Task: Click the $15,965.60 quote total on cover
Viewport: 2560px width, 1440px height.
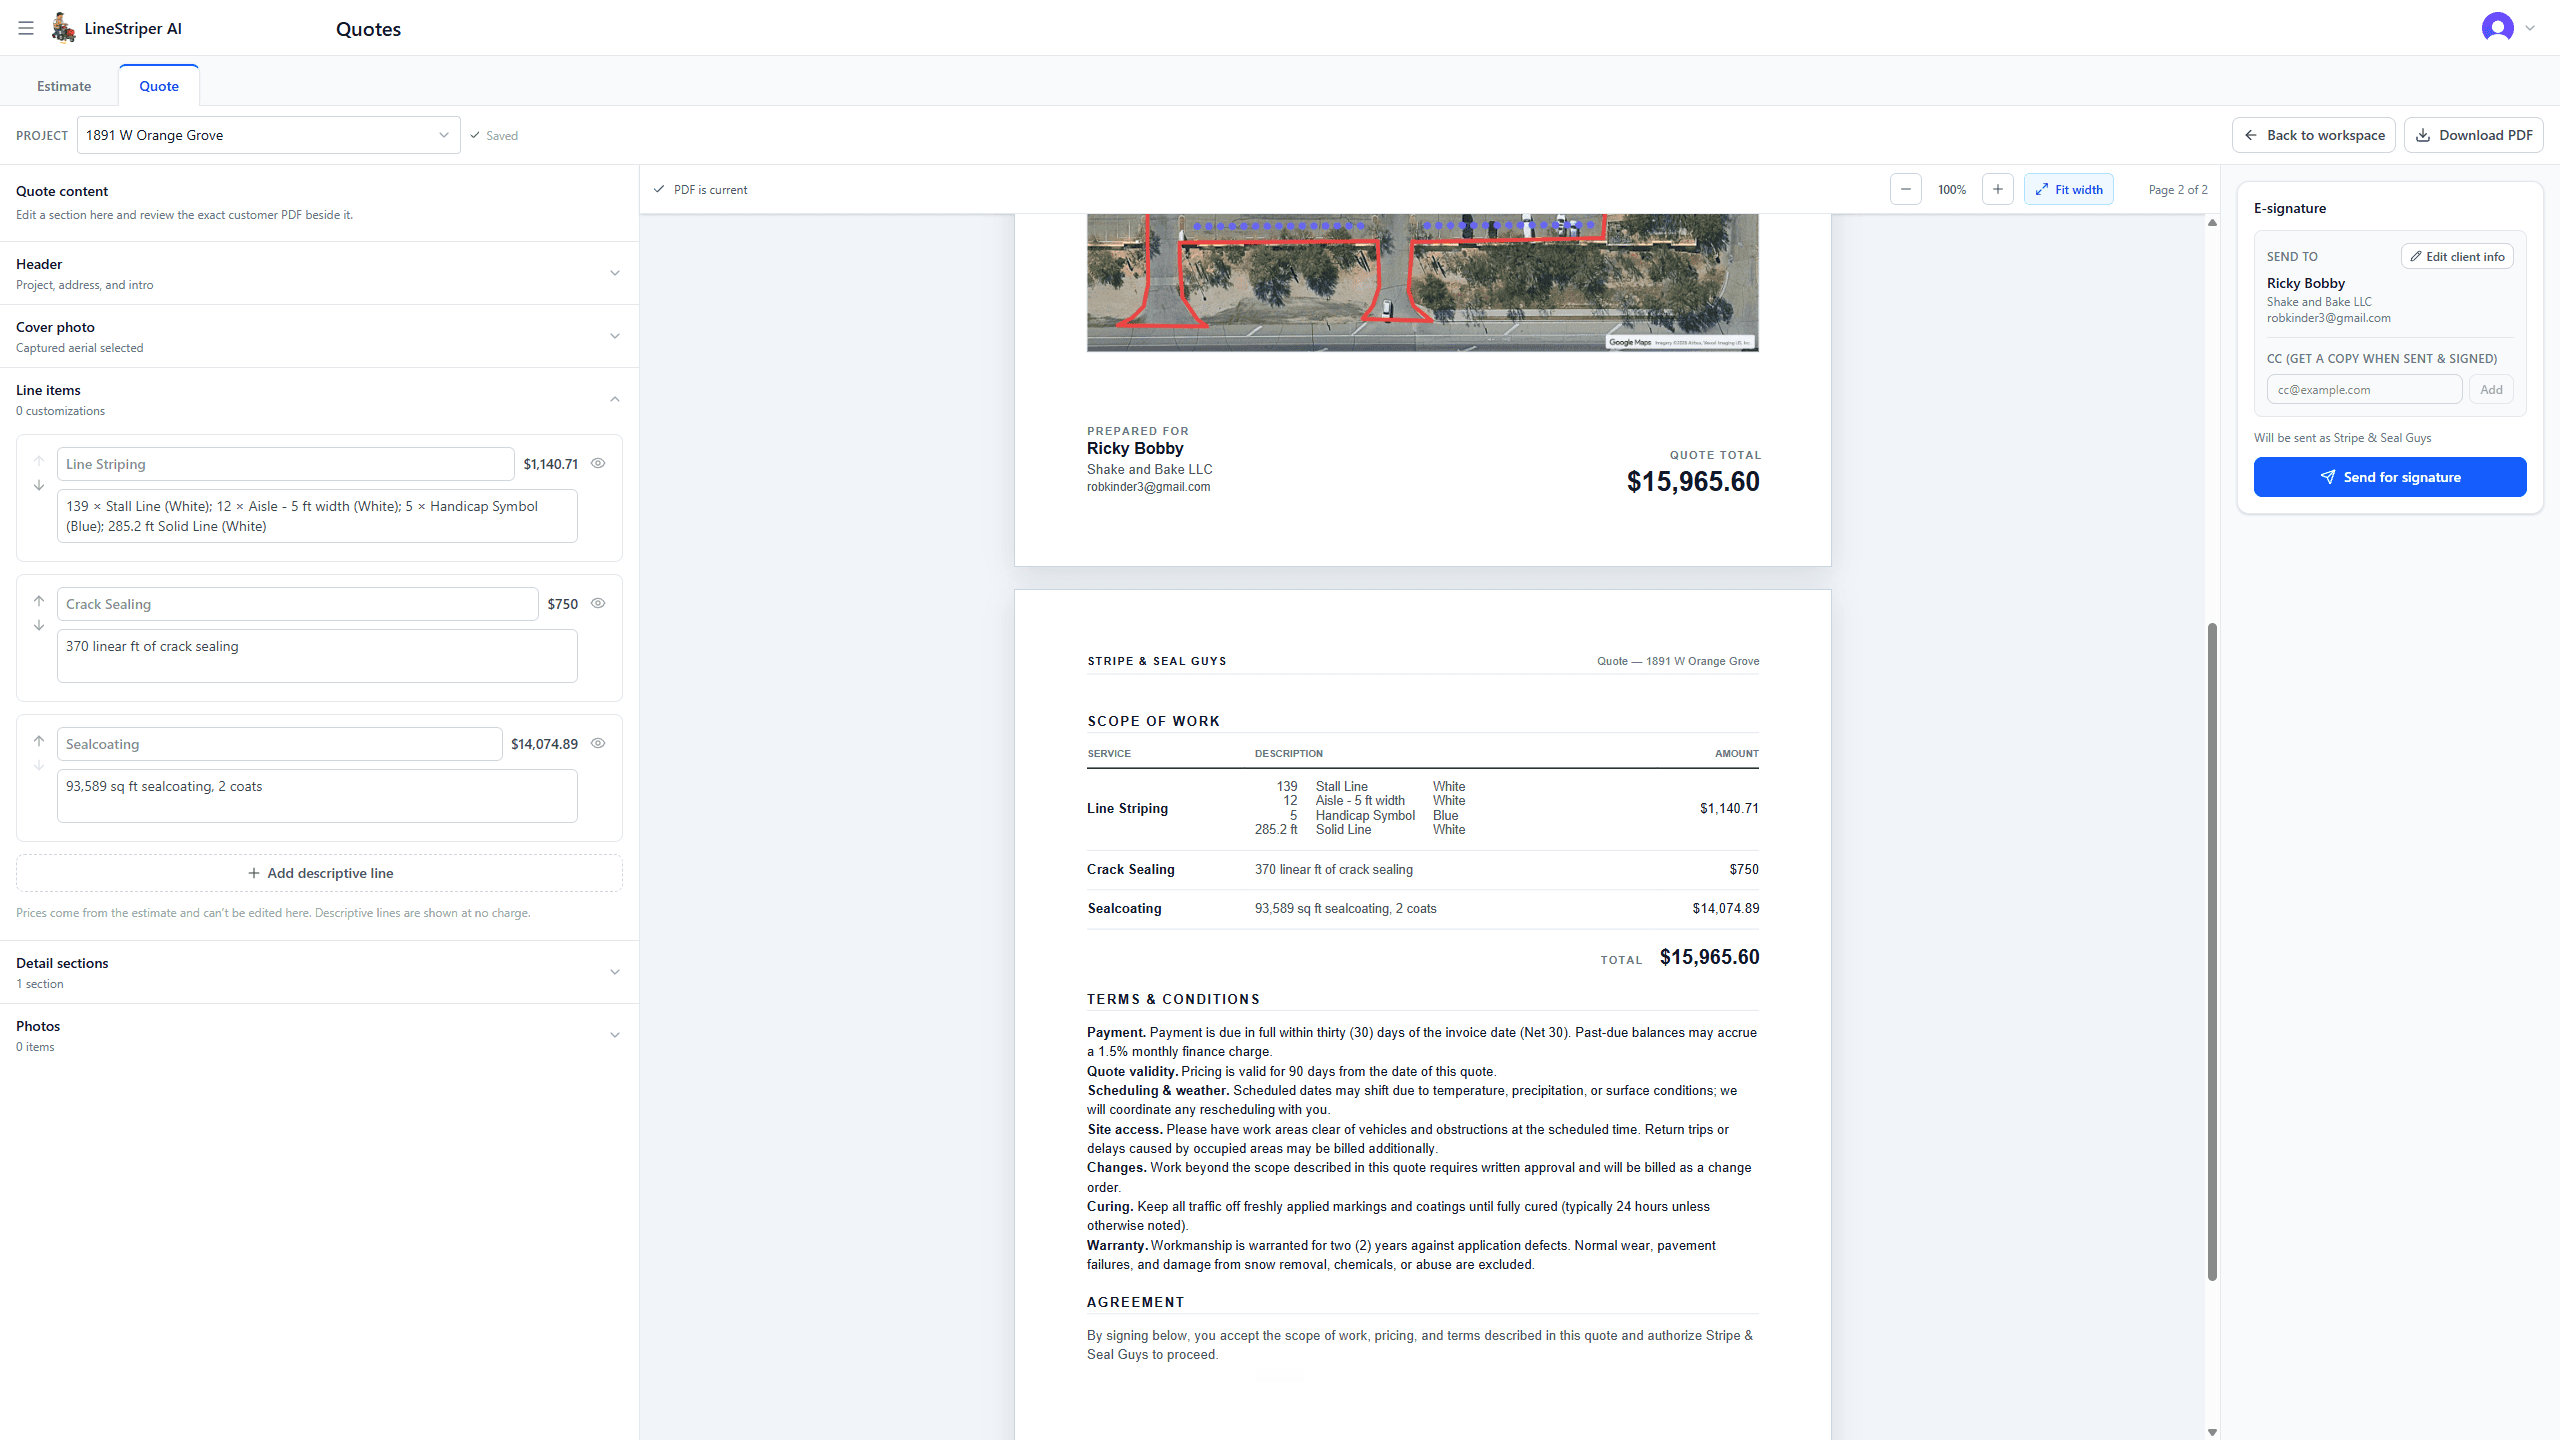Action: [x=1693, y=482]
